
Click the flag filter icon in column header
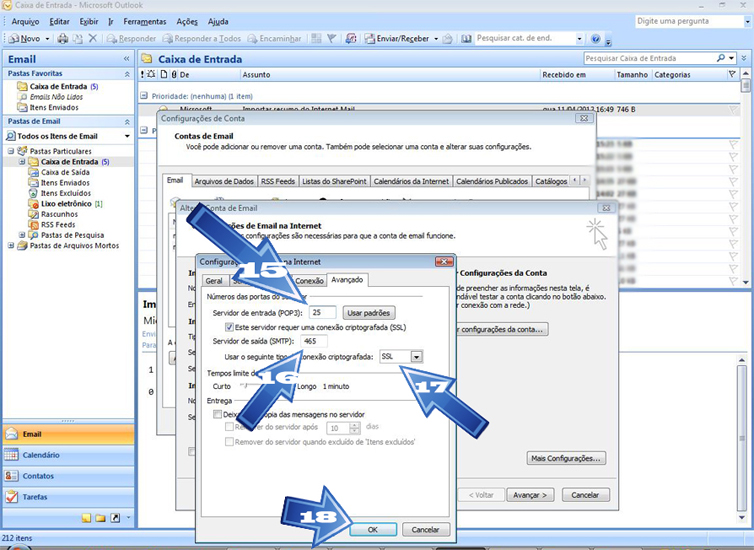732,75
